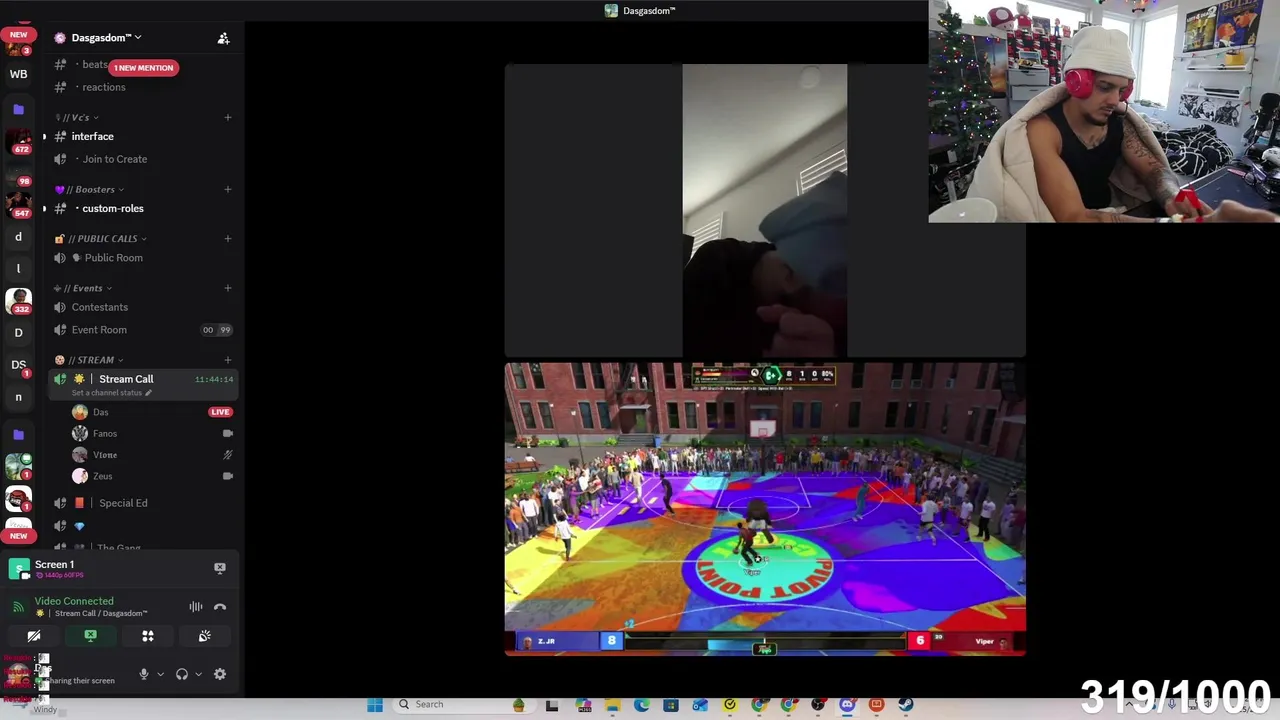Disconnect from the Stream Call voice channel
Screen dimensions: 1280x720
coord(220,607)
